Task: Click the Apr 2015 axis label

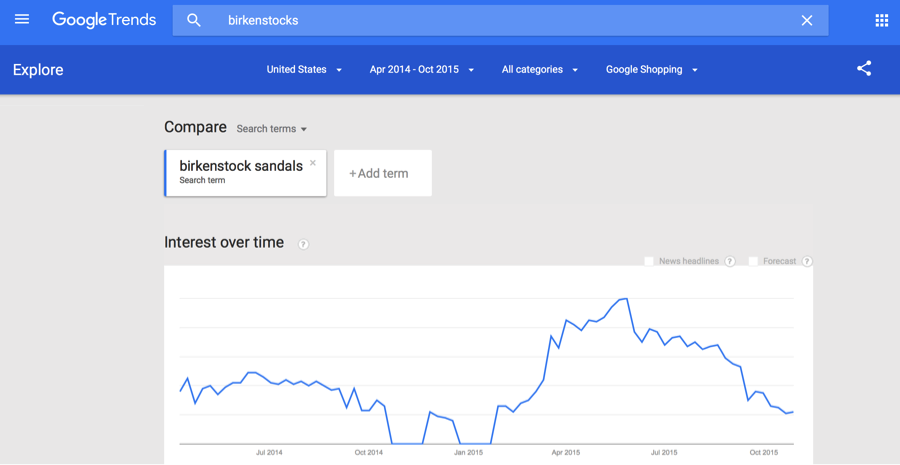Action: 567,452
